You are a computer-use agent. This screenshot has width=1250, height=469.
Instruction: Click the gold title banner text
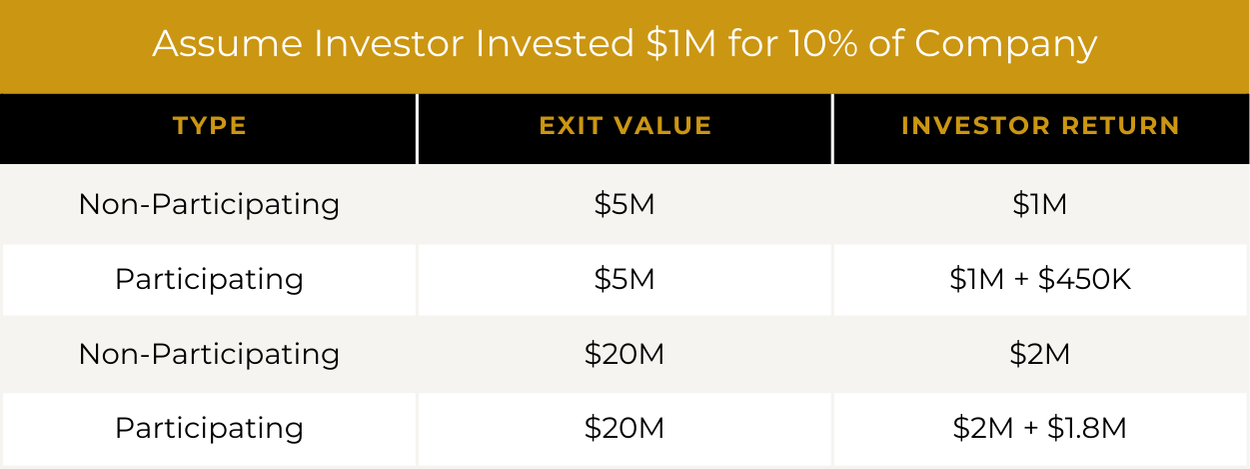coord(624,44)
